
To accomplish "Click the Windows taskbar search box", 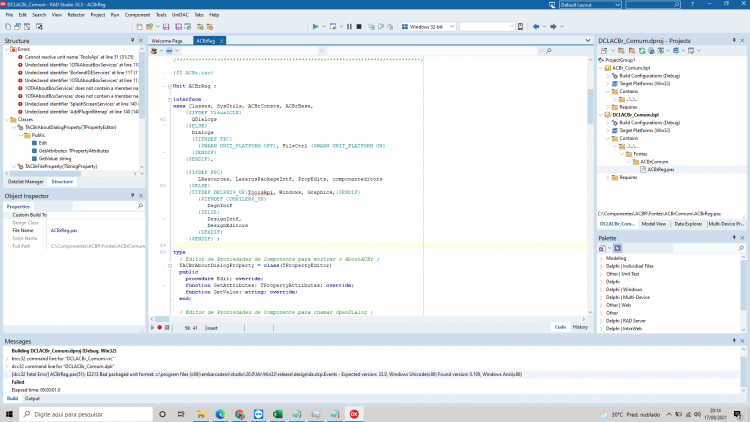I will [86, 414].
